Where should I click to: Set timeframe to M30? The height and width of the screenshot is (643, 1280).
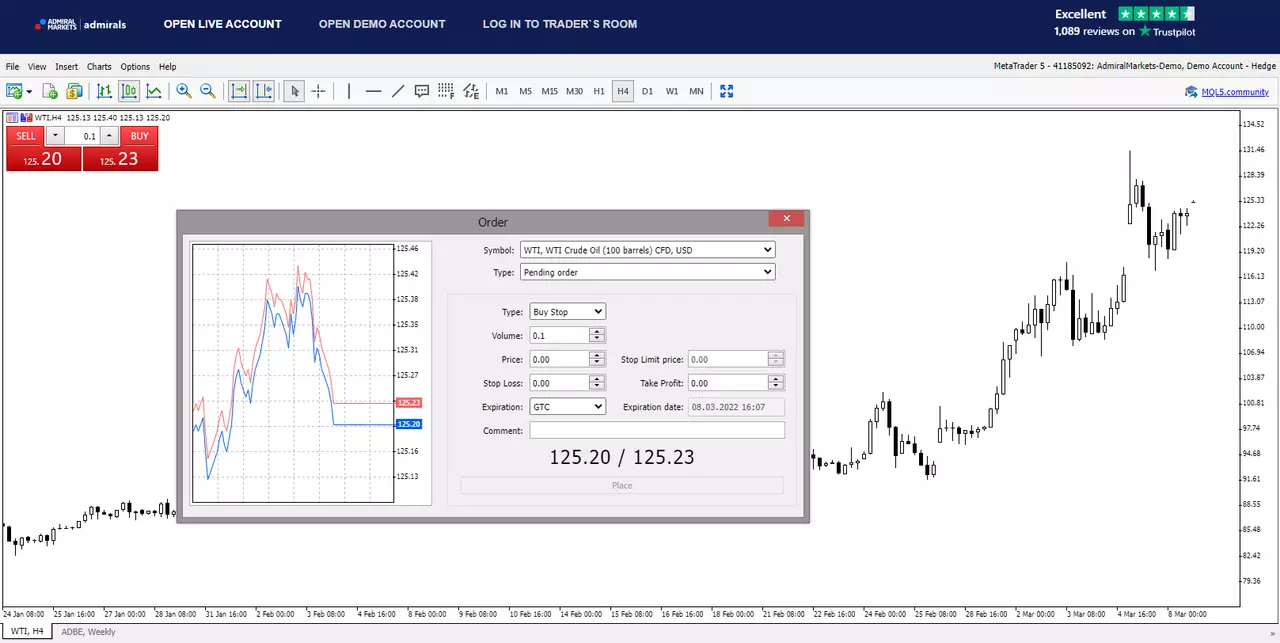574,91
